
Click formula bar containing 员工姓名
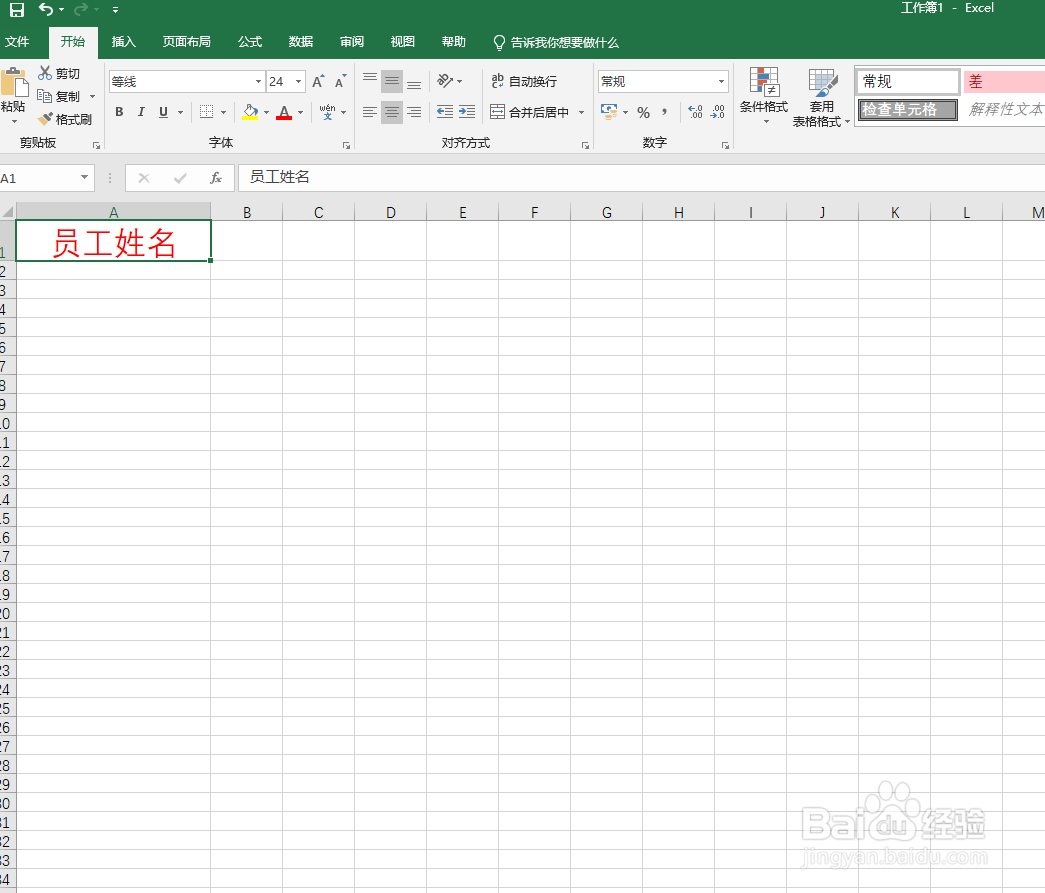(640, 177)
